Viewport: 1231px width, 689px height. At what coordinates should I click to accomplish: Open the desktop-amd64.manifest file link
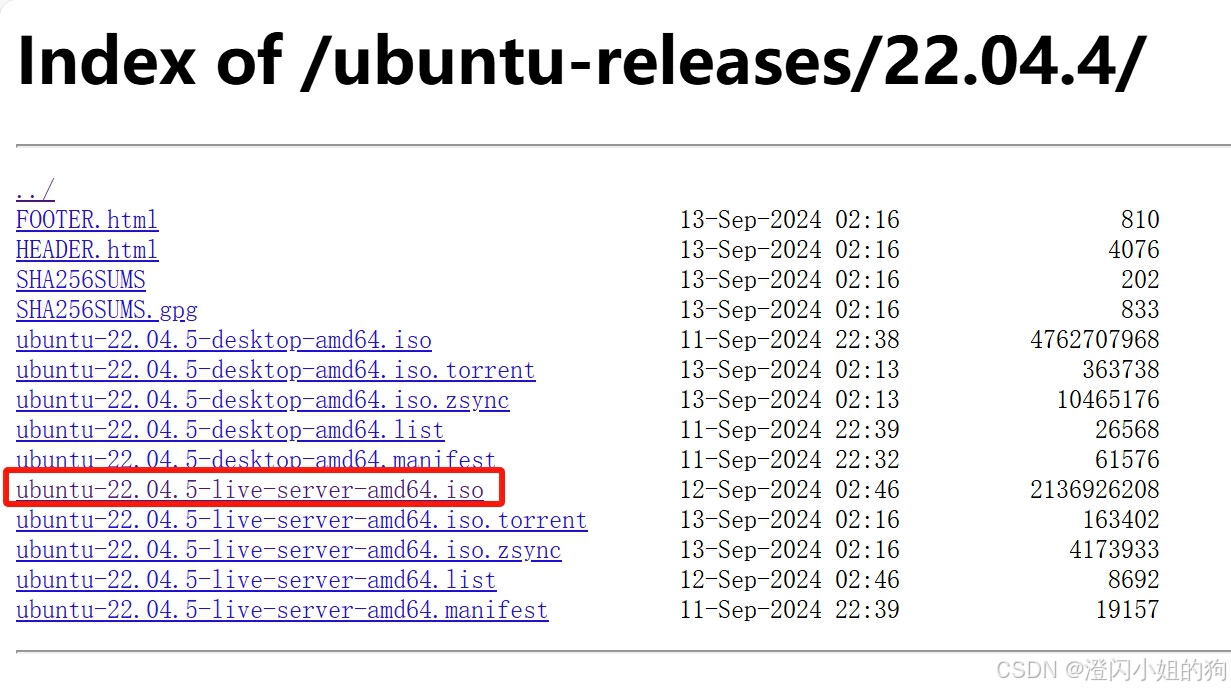pyautogui.click(x=256, y=460)
